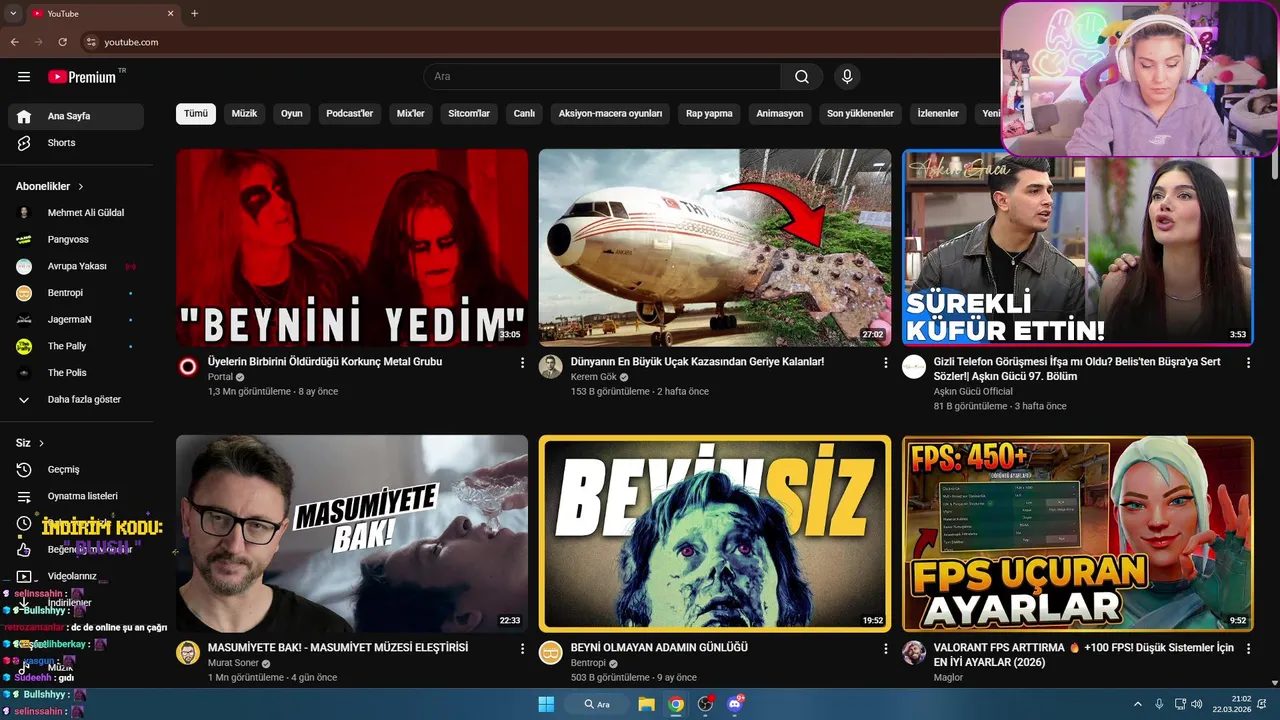Open Mehmet Ali Güldal subscription channel
The width and height of the screenshot is (1280, 720).
pyautogui.click(x=76, y=213)
